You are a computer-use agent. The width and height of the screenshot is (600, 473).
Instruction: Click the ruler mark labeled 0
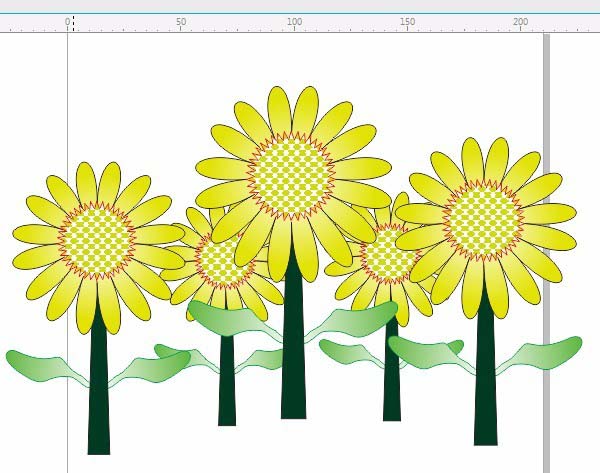tap(67, 22)
